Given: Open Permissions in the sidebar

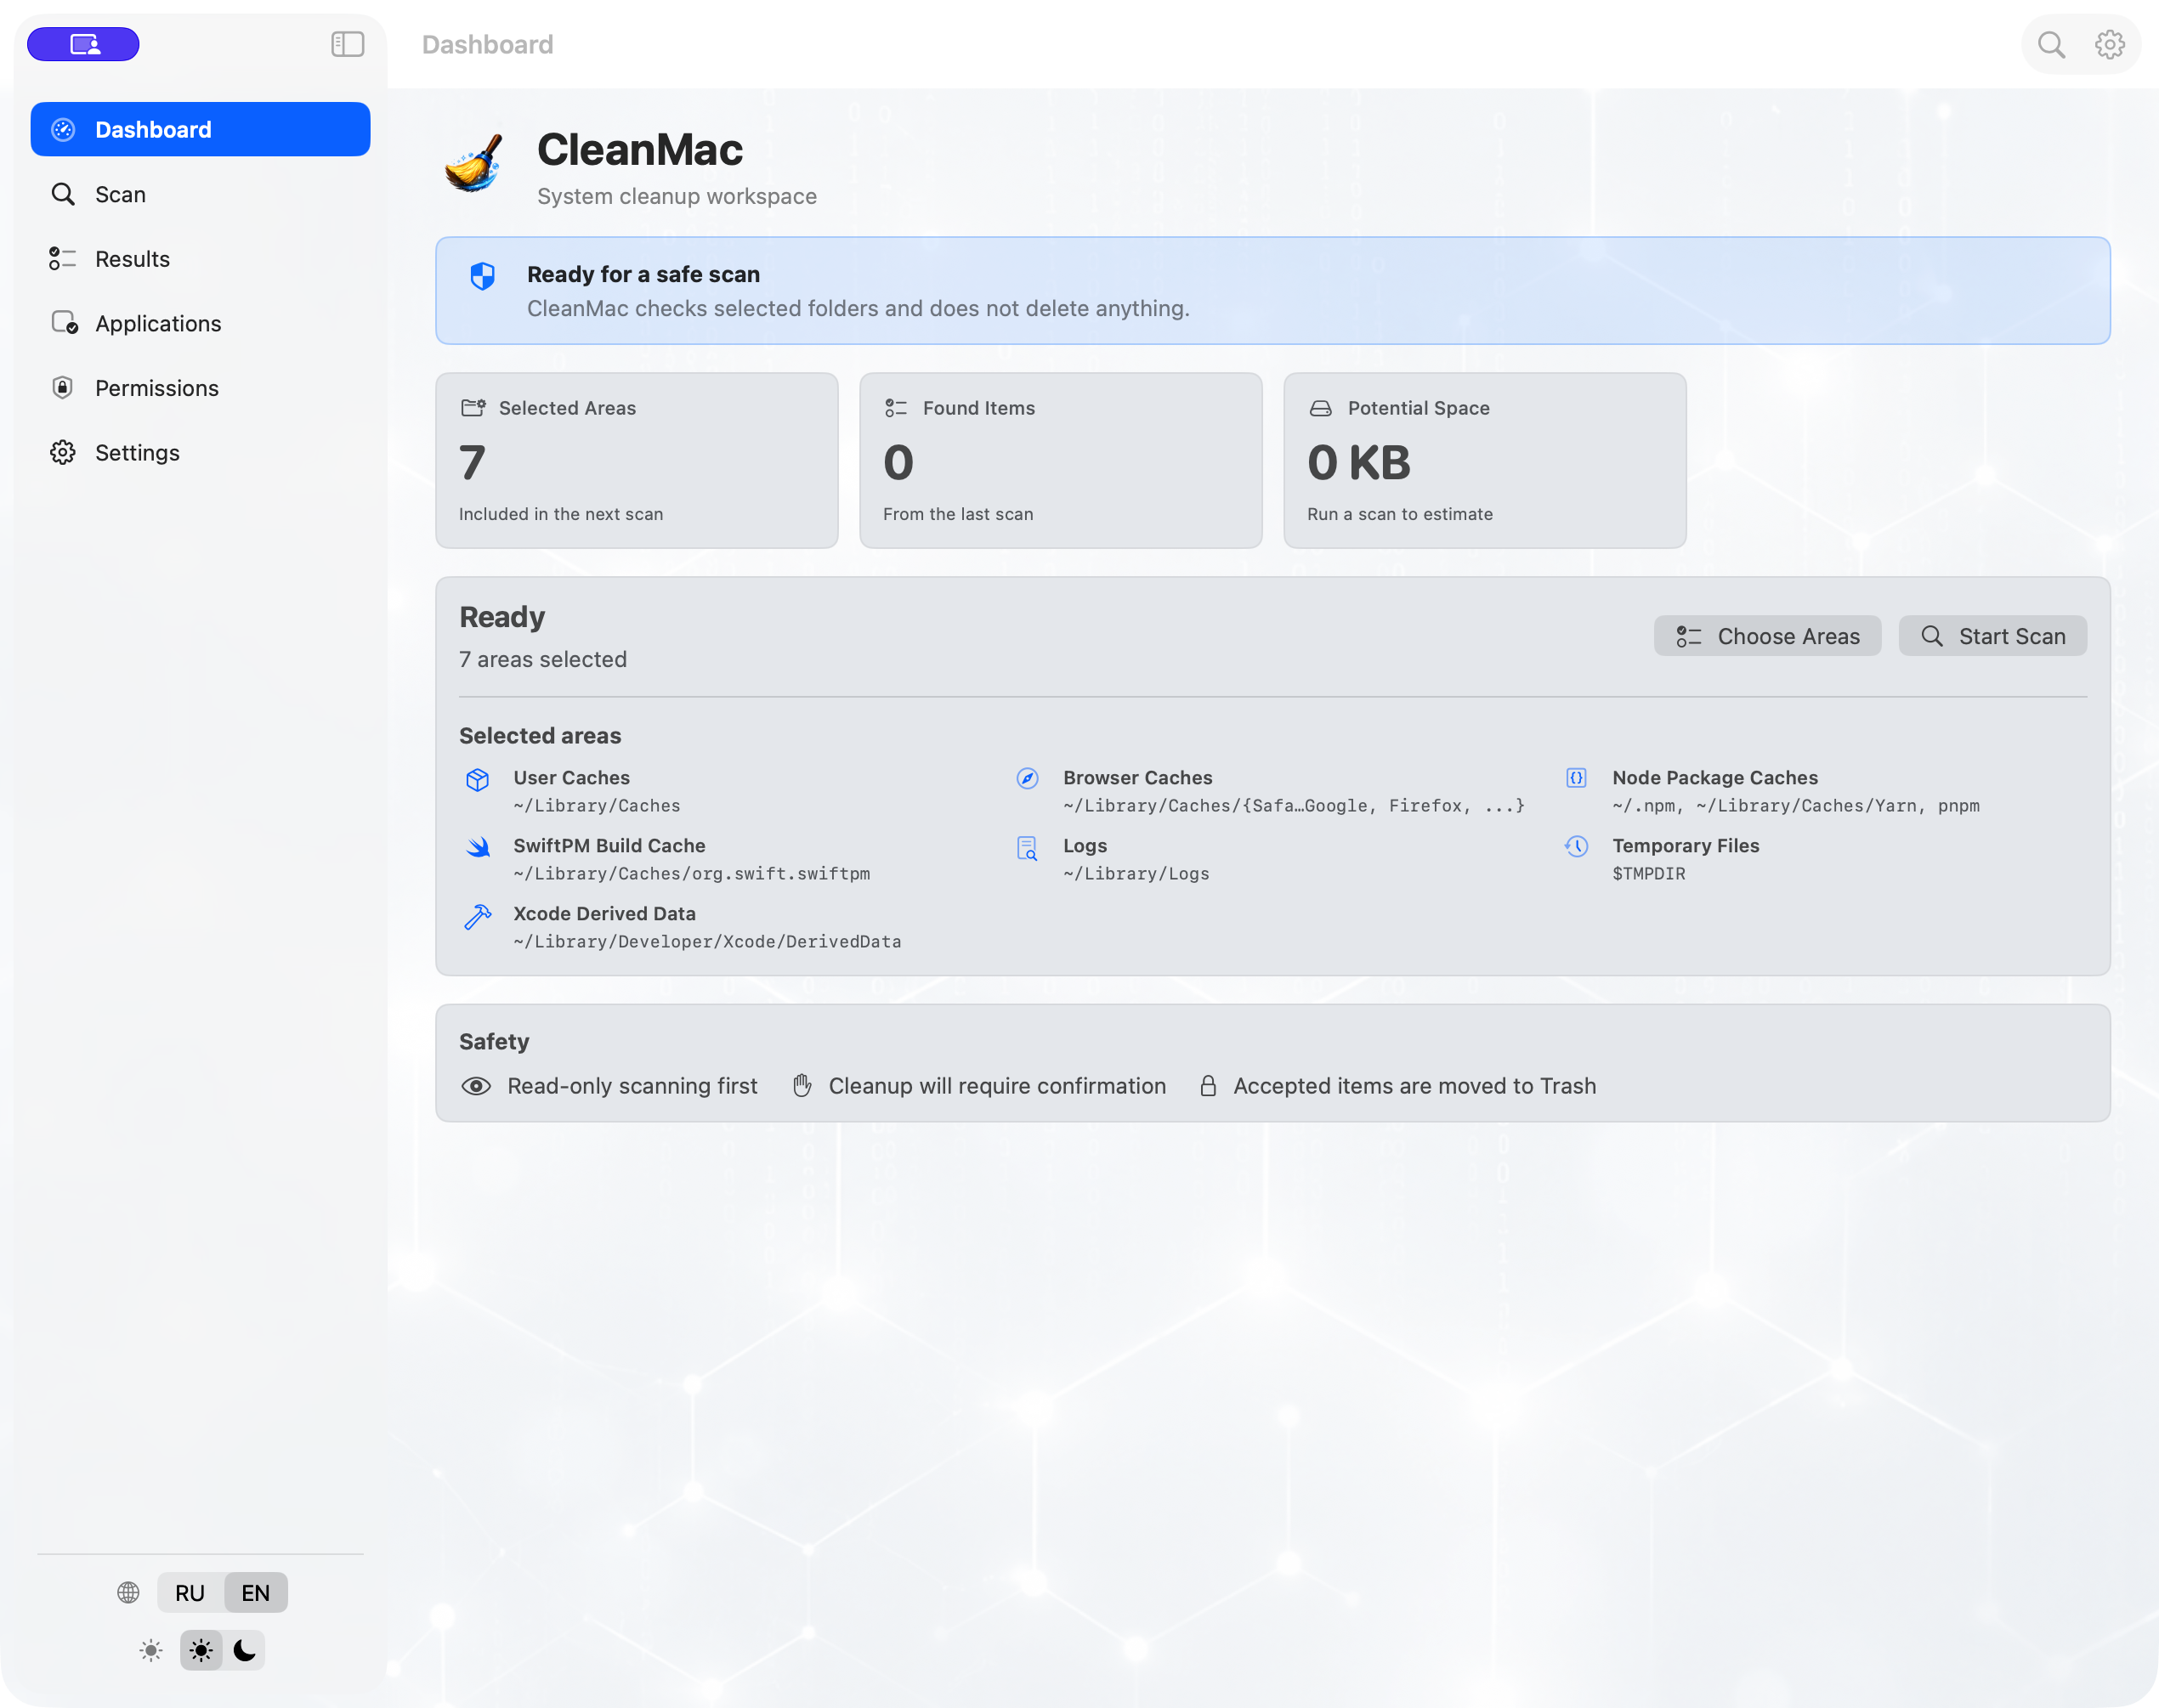Looking at the screenshot, I should (200, 388).
